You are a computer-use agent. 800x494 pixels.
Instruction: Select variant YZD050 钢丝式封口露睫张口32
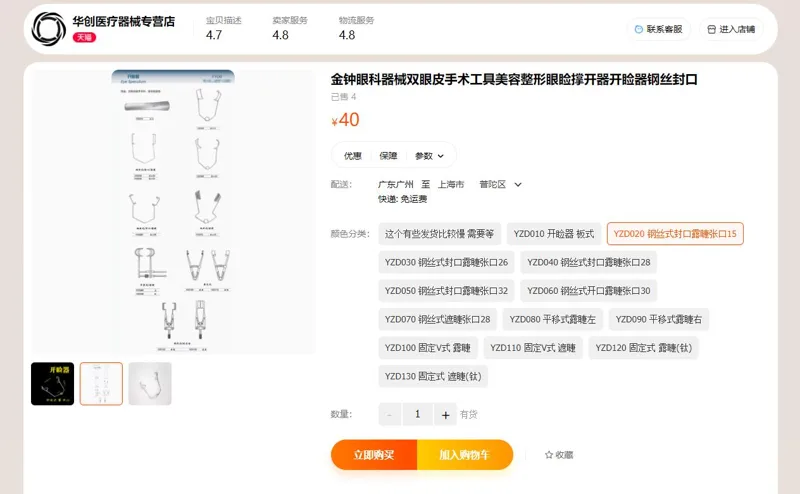coord(446,291)
